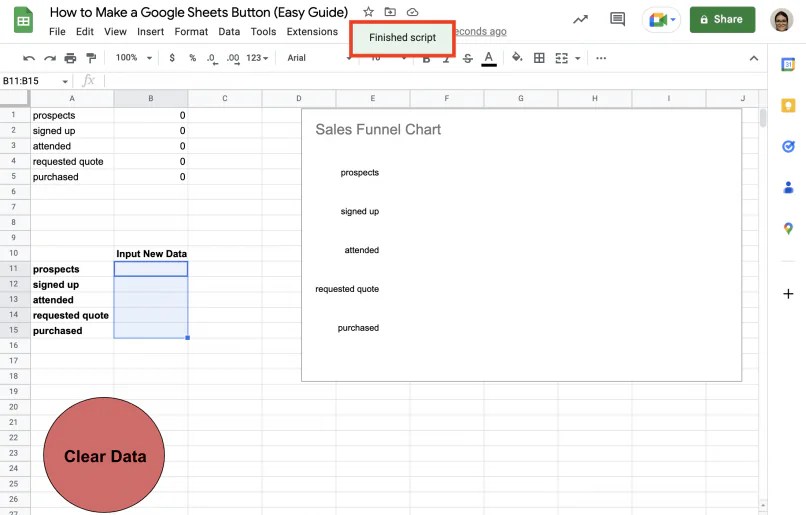
Task: Get add-ons with plus icon
Action: 787,293
